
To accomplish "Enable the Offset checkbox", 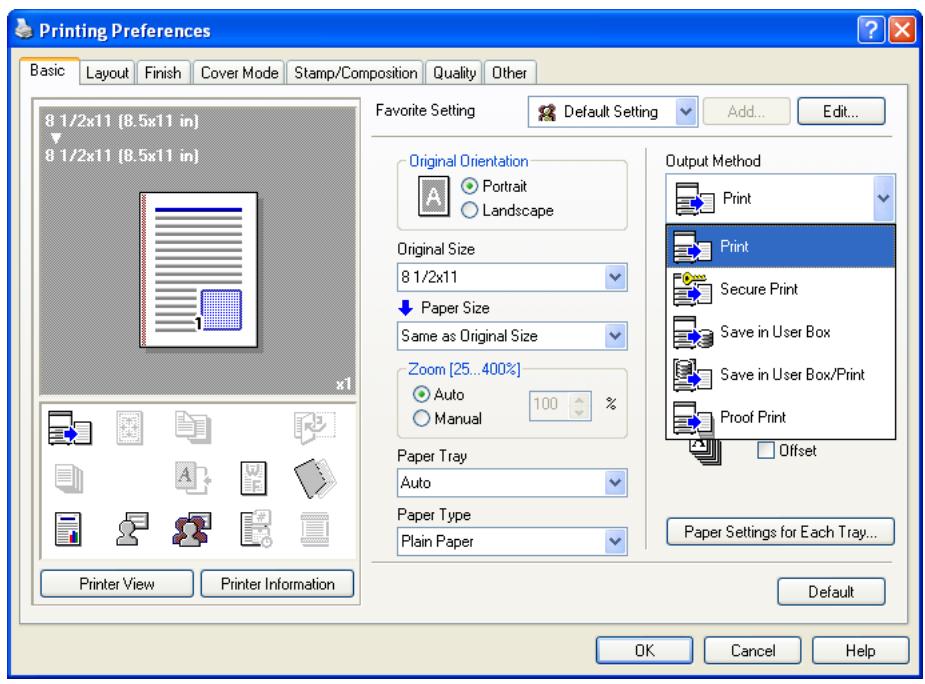I will click(766, 450).
